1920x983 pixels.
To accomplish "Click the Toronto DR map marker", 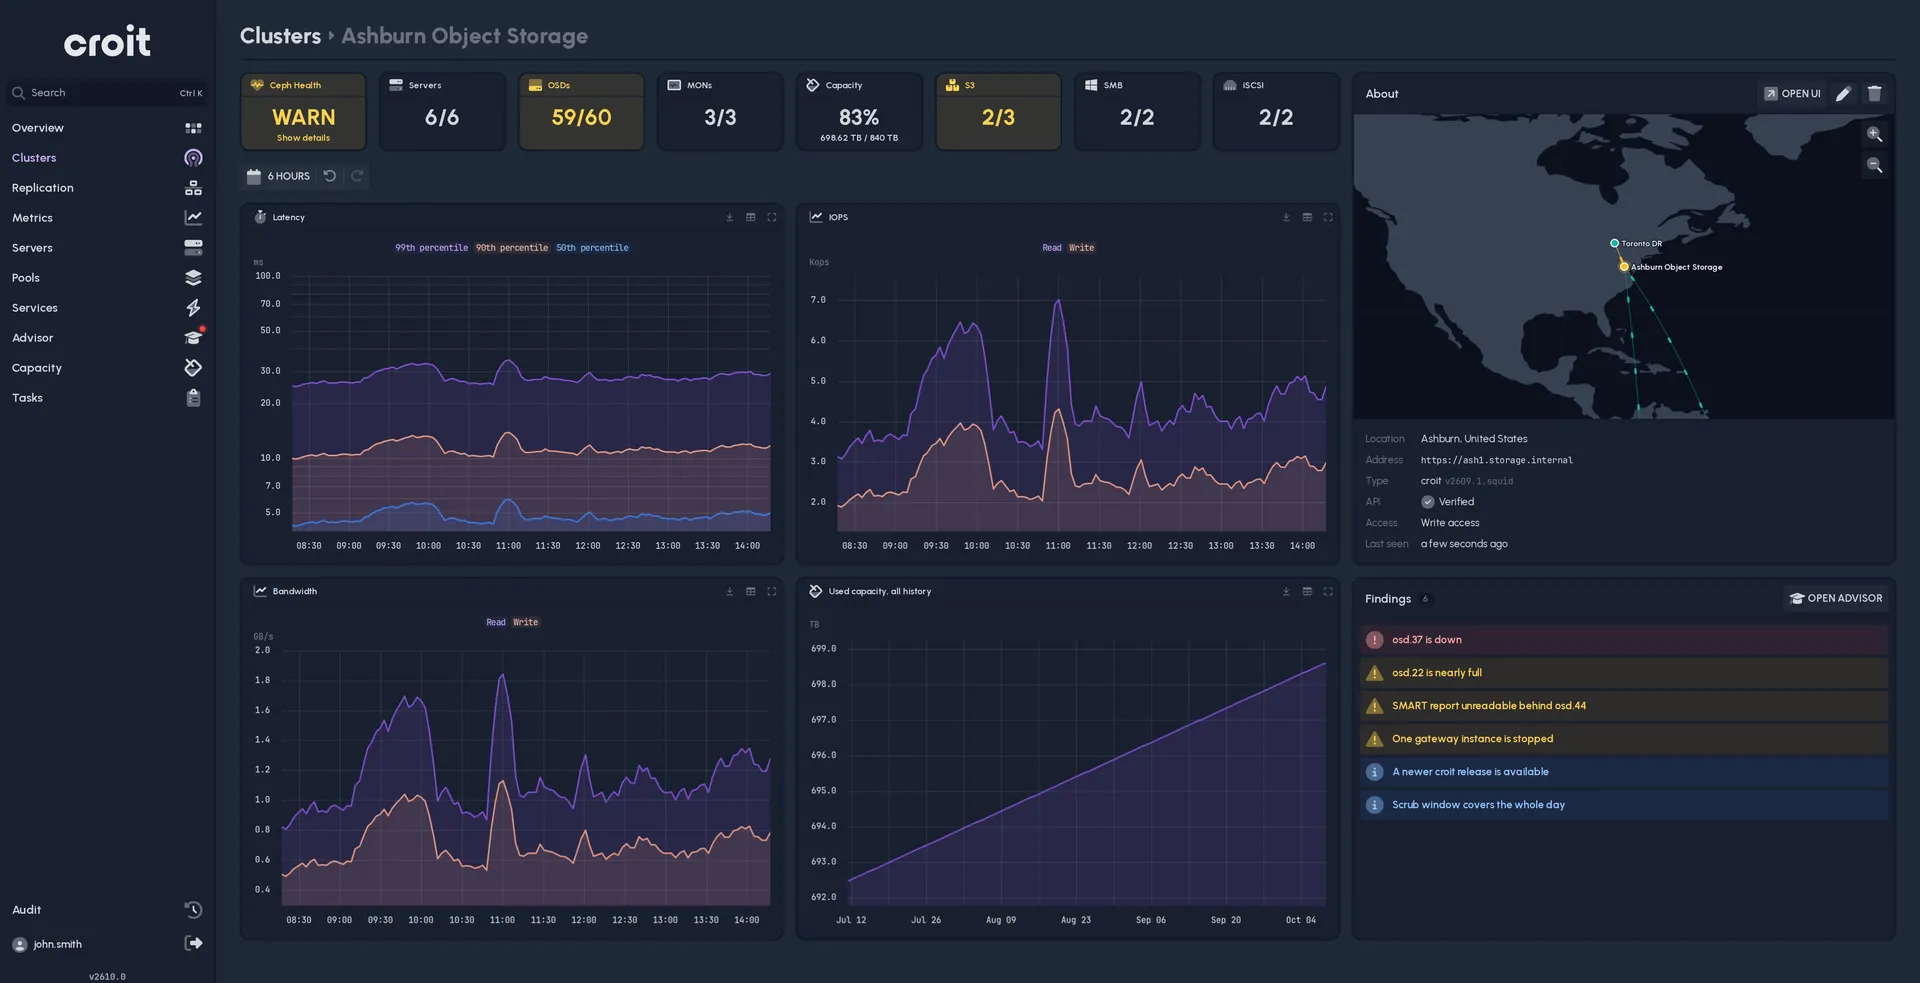I will coord(1614,243).
